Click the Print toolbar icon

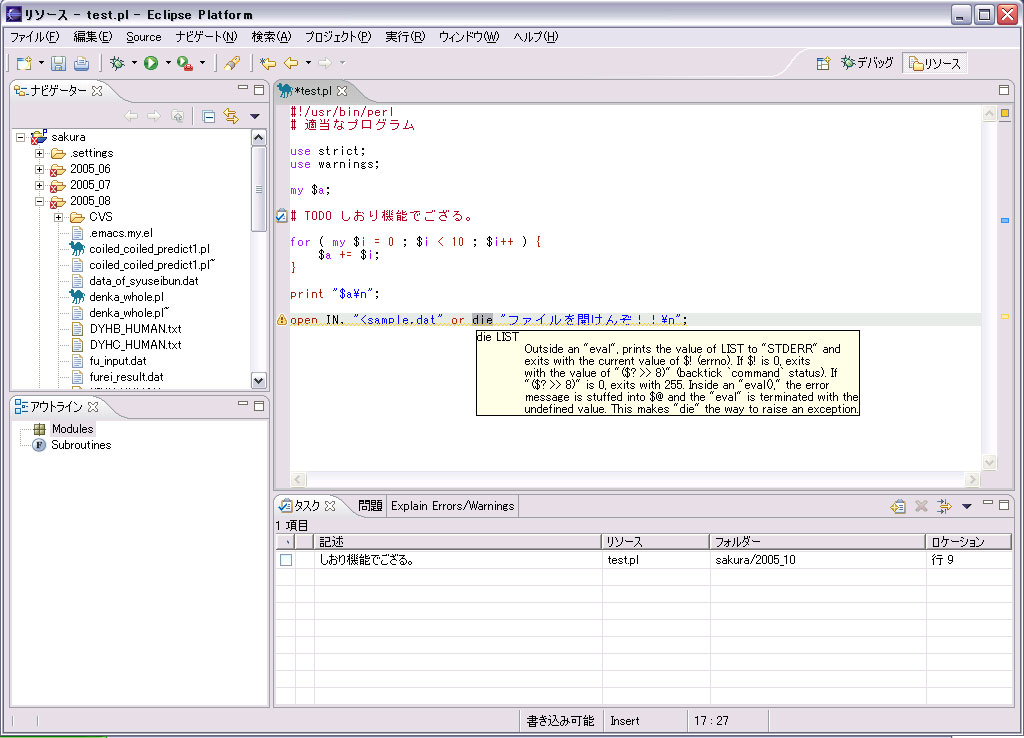coord(81,63)
